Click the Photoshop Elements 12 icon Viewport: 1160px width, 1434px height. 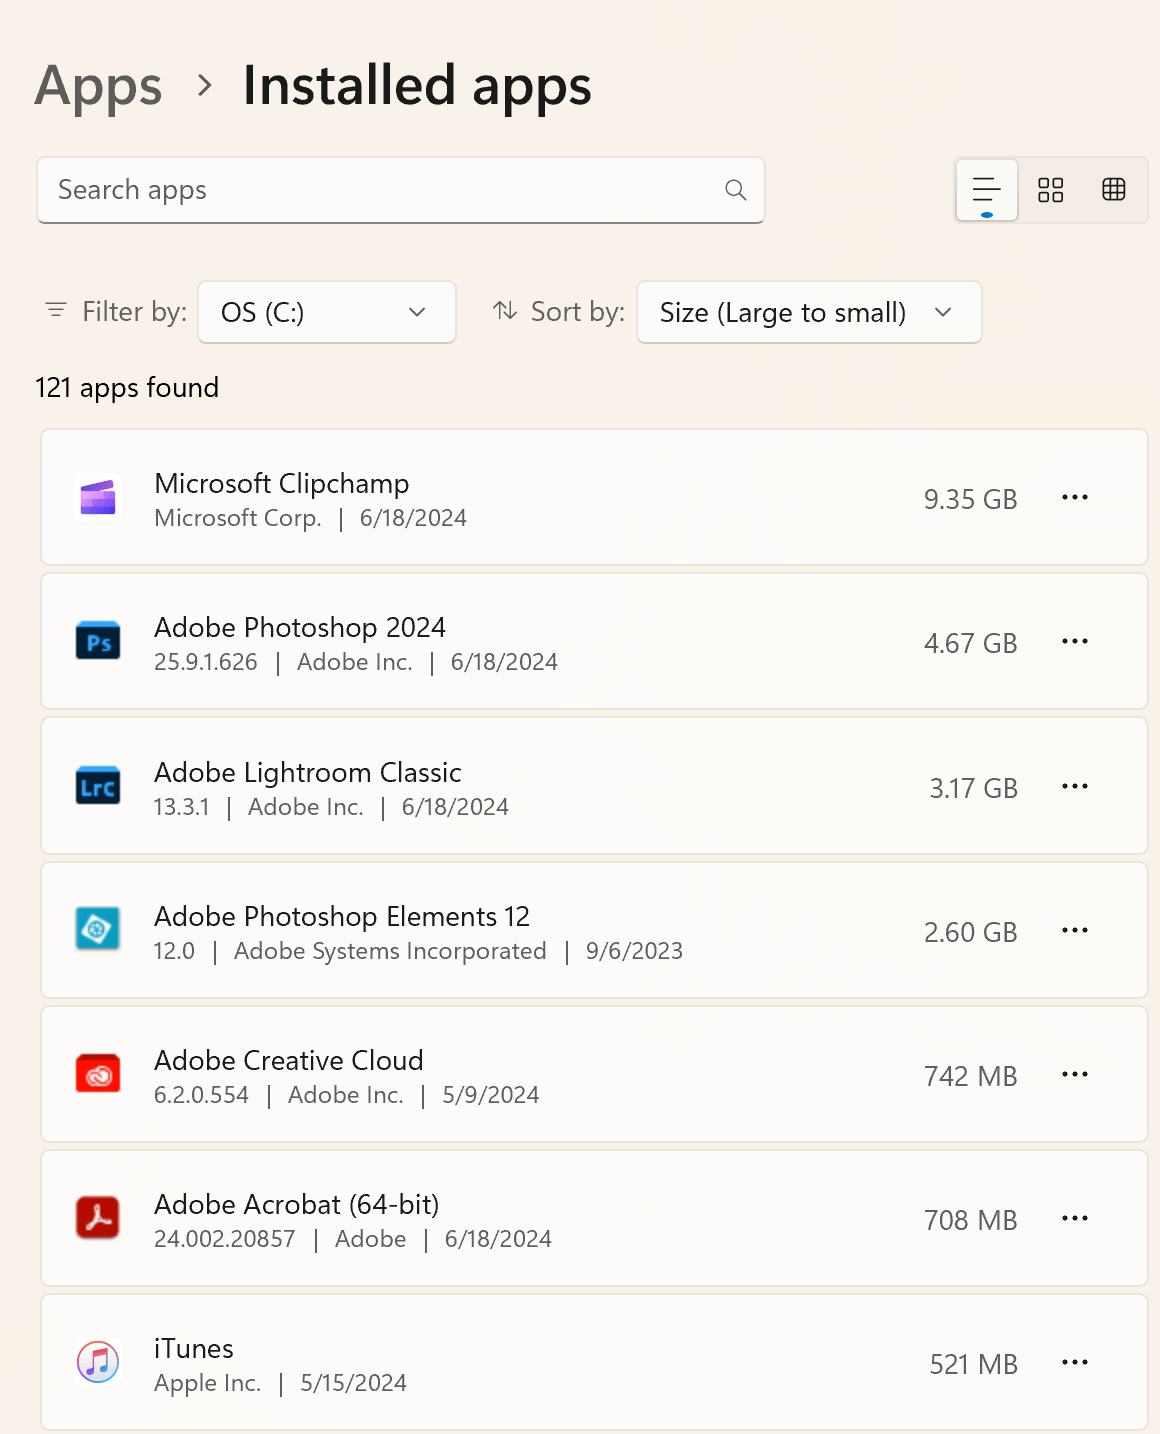point(98,929)
